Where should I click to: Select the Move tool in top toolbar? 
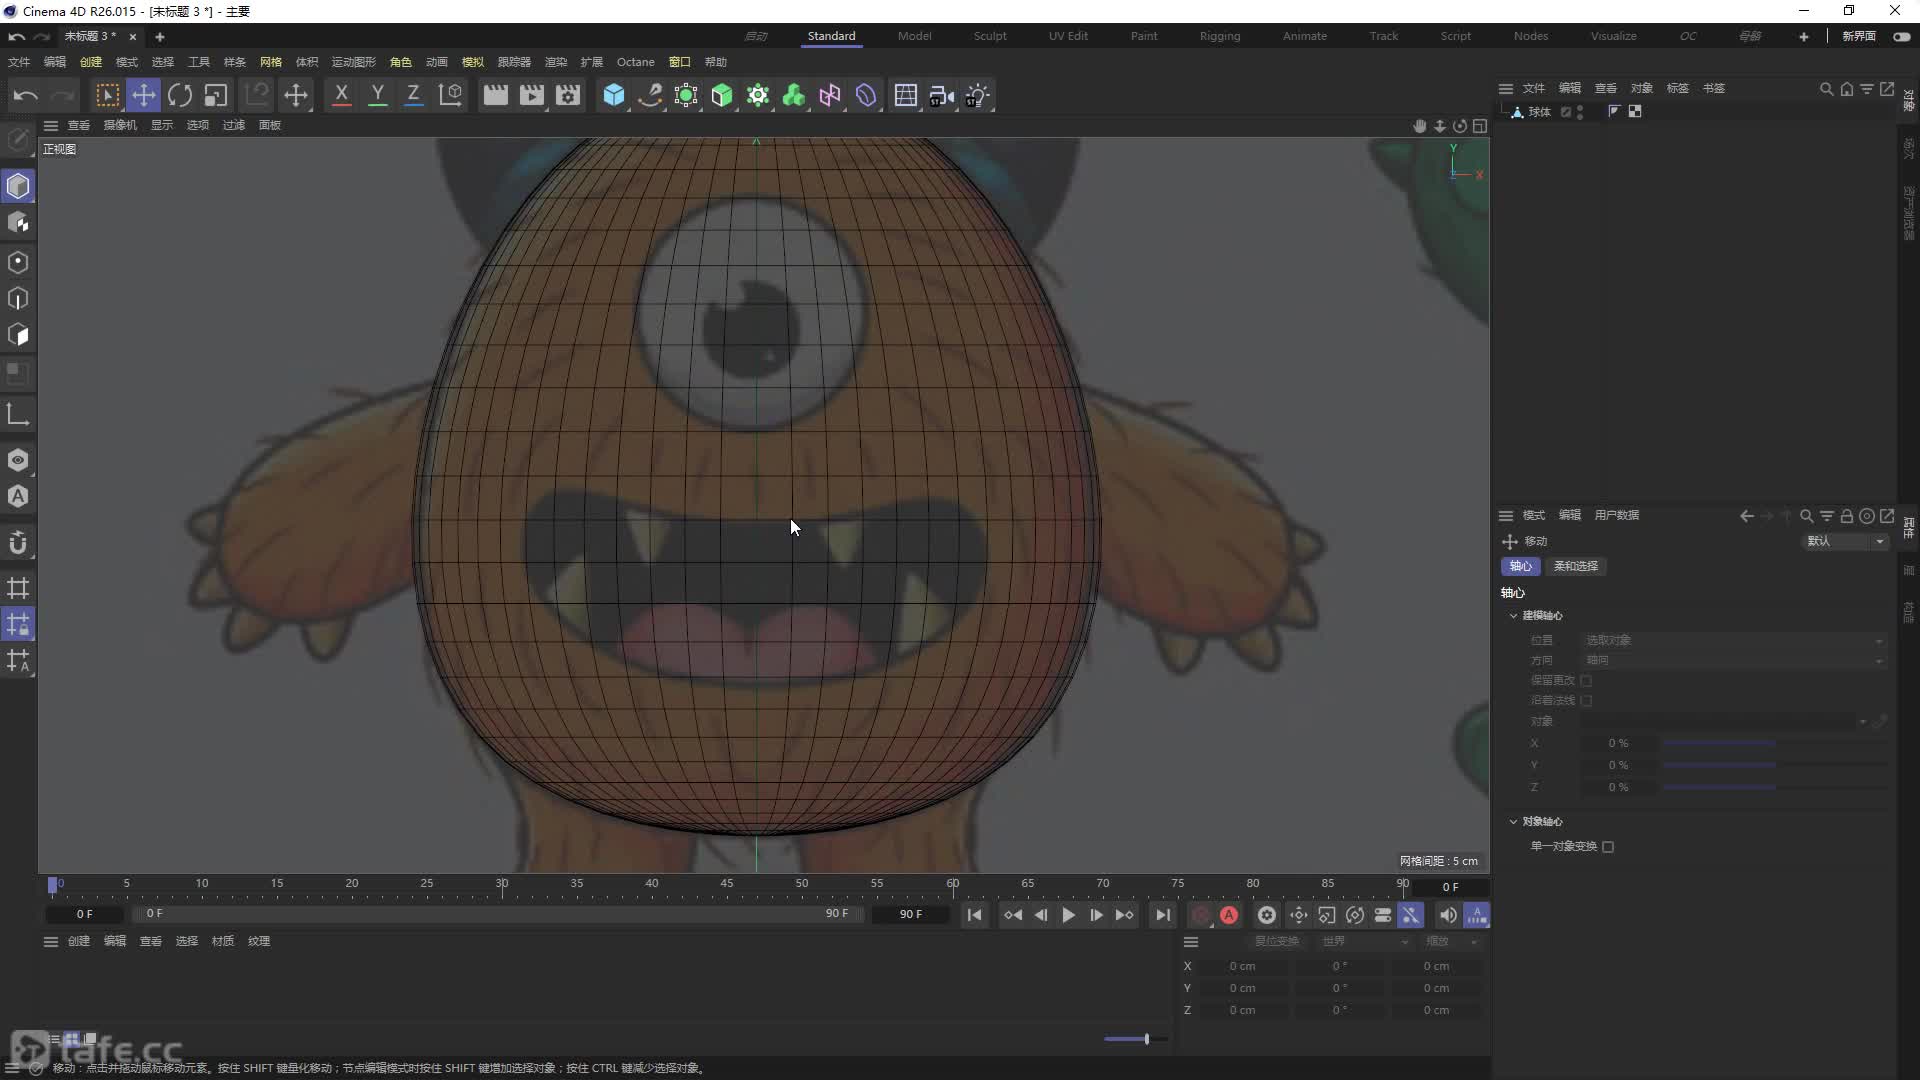pyautogui.click(x=143, y=95)
